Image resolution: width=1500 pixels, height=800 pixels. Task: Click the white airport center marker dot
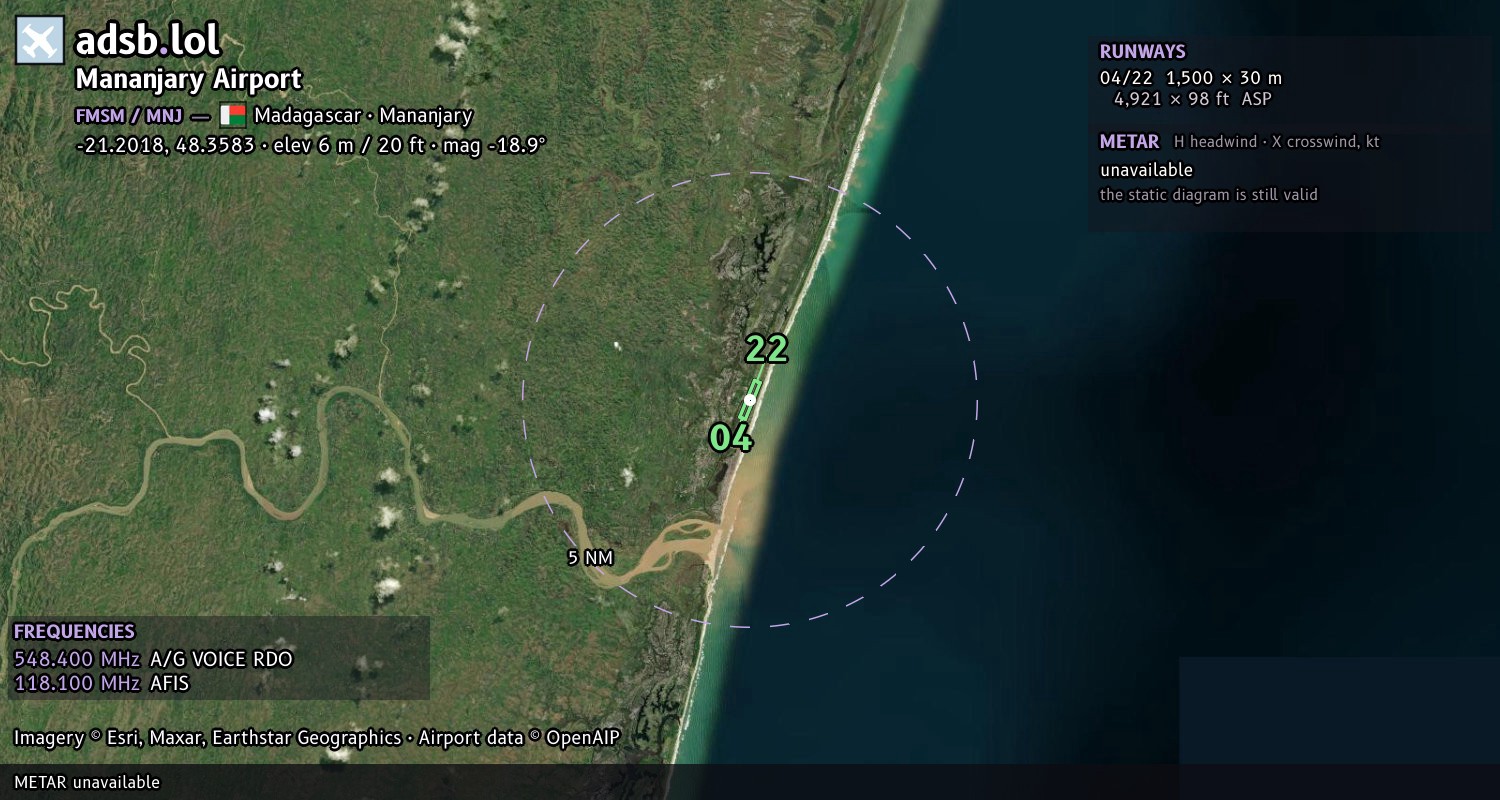click(x=750, y=400)
